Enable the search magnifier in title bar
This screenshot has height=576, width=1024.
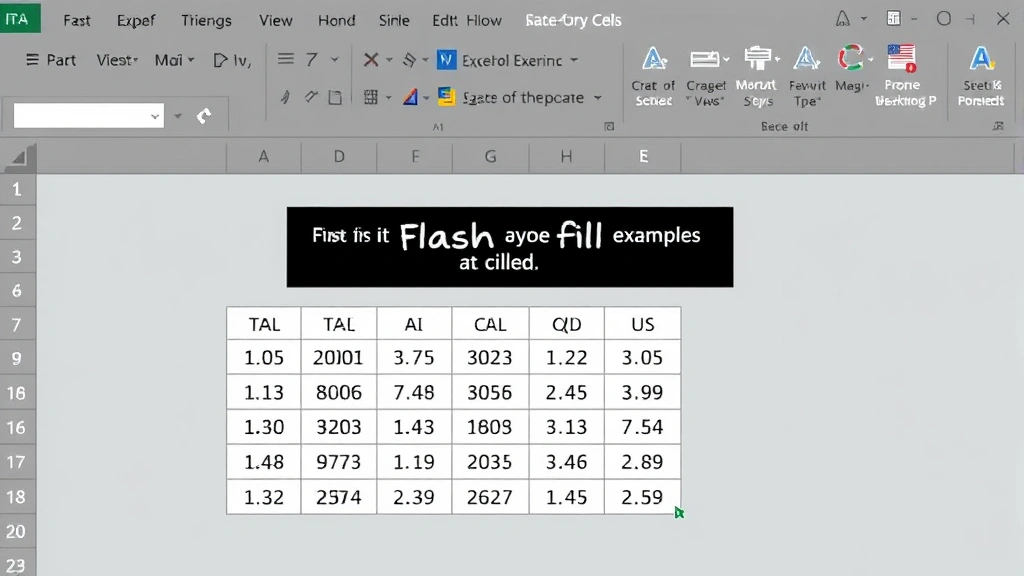943,18
